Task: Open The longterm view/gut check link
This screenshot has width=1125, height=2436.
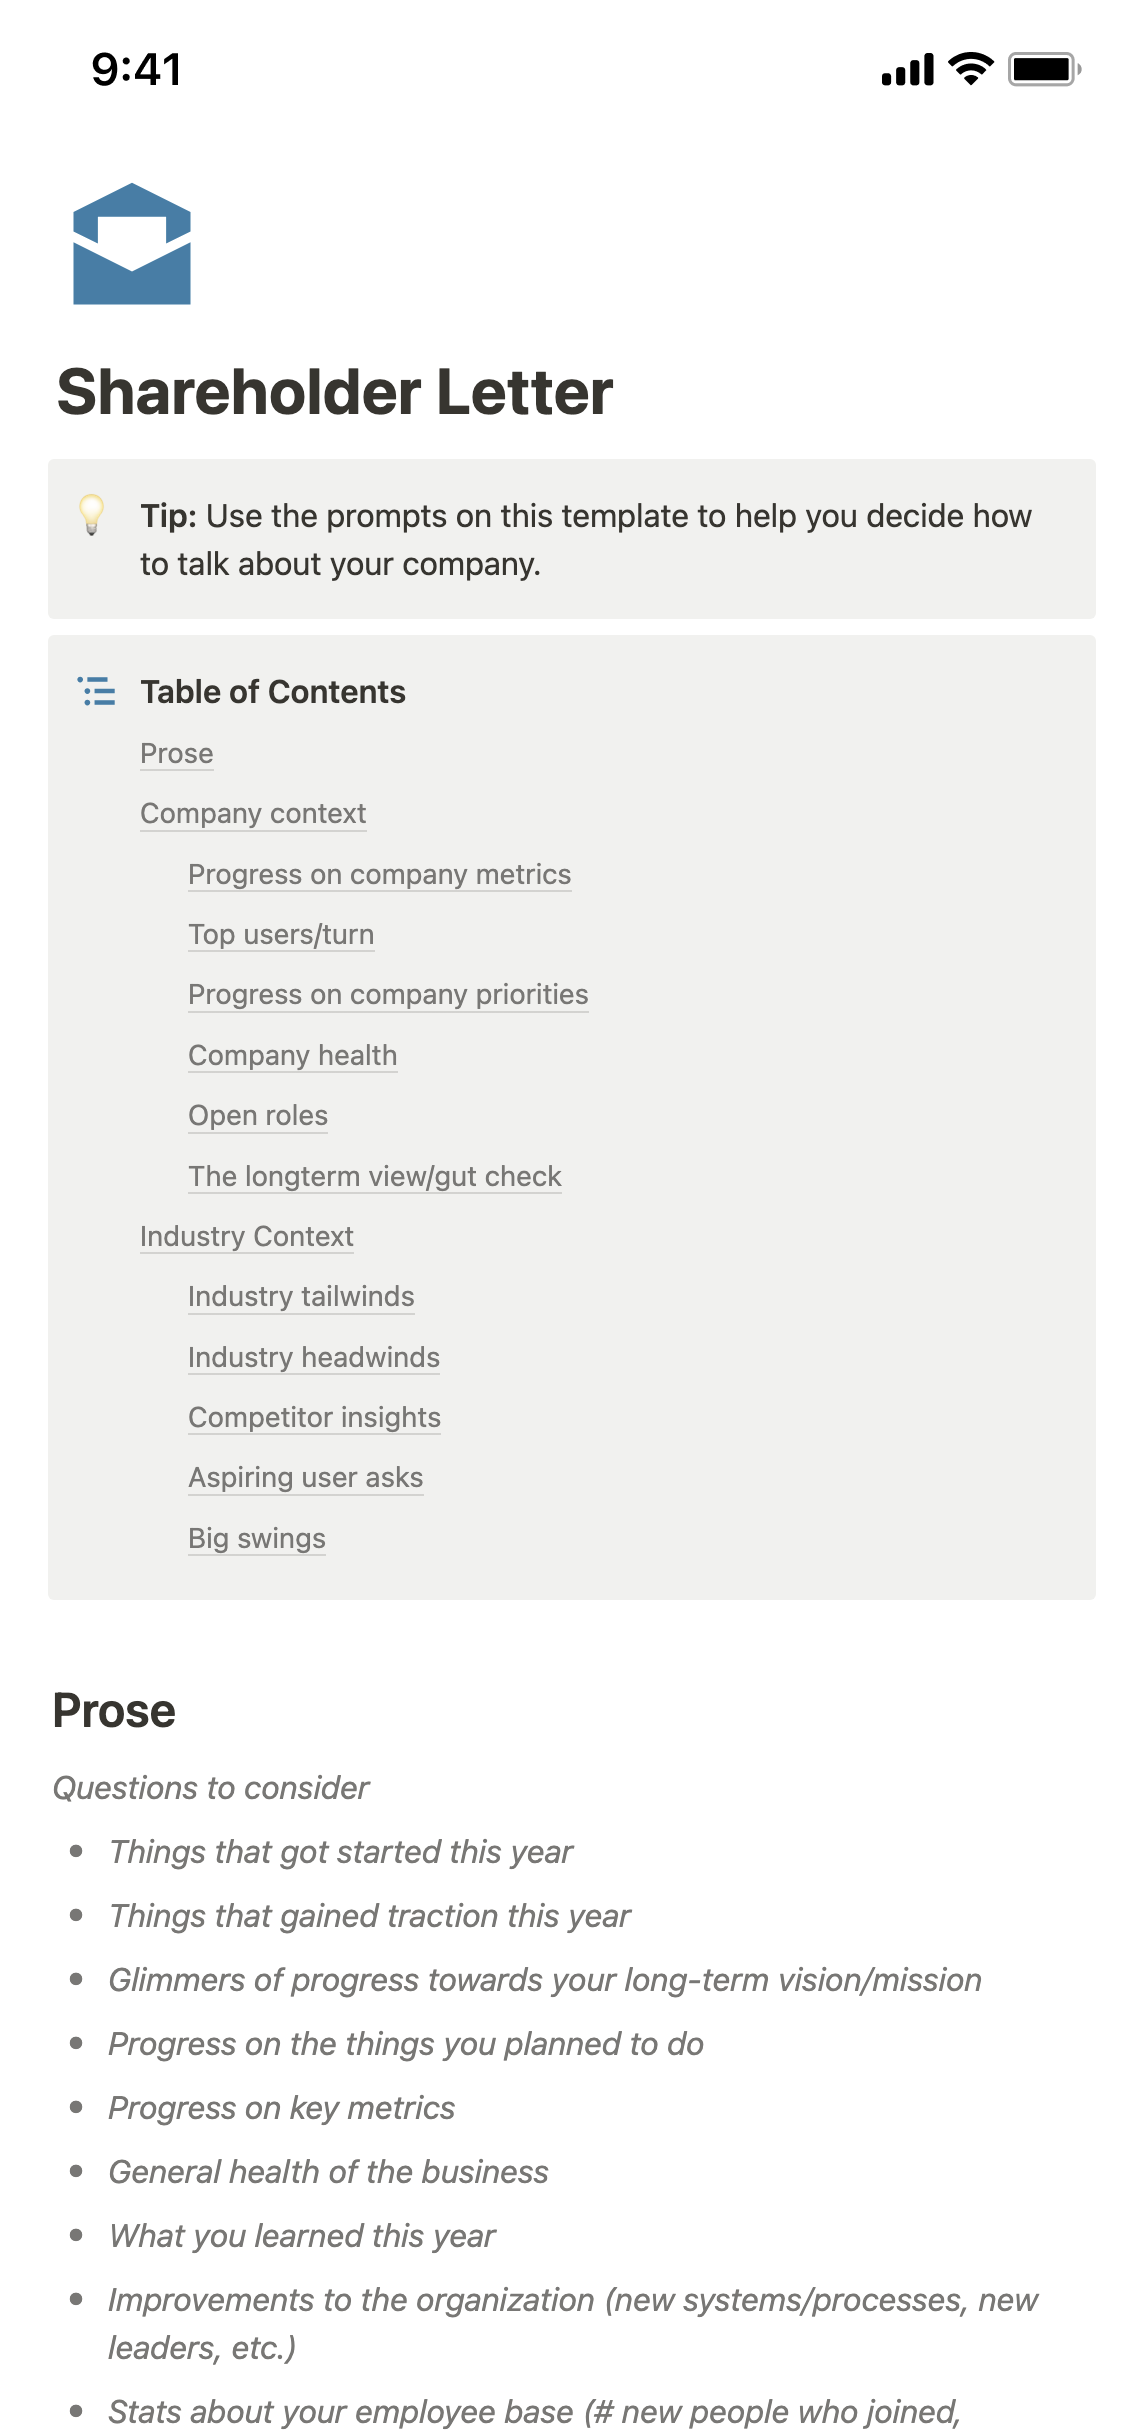Action: tap(375, 1176)
